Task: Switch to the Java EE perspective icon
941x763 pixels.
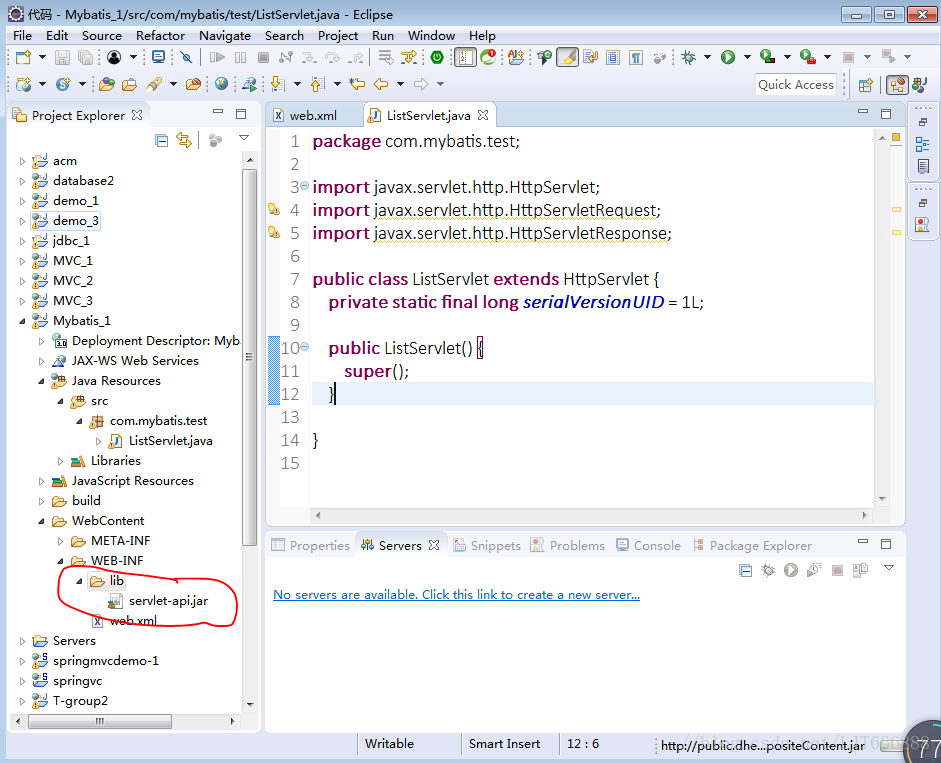Action: click(897, 85)
